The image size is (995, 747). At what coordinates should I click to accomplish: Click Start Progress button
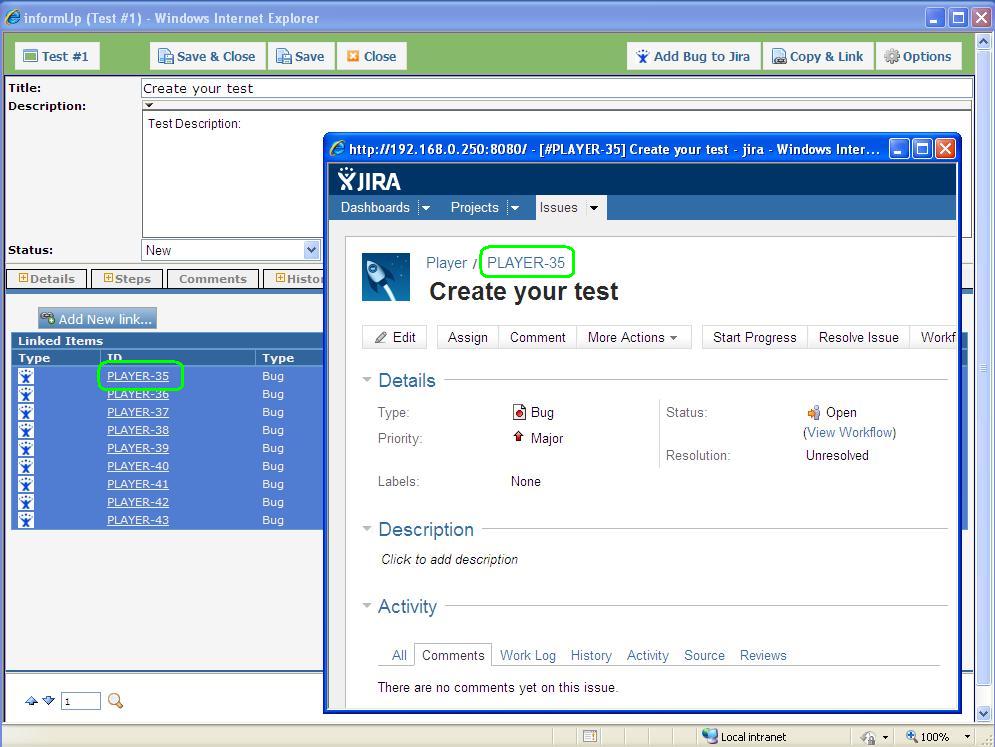754,337
